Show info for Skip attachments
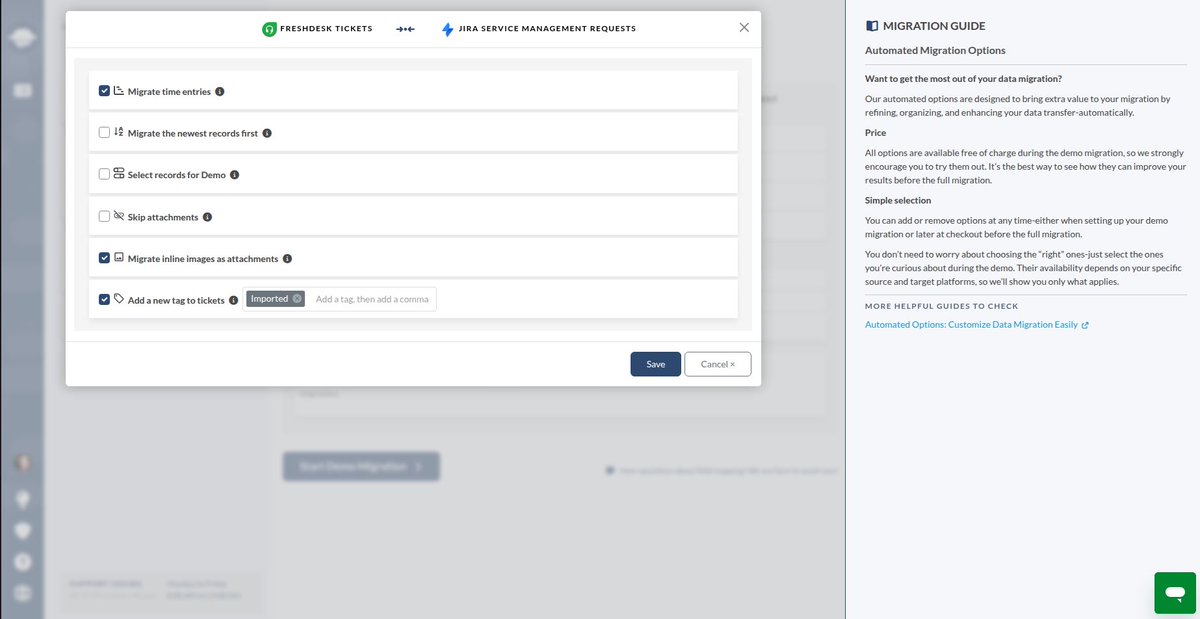 [207, 217]
